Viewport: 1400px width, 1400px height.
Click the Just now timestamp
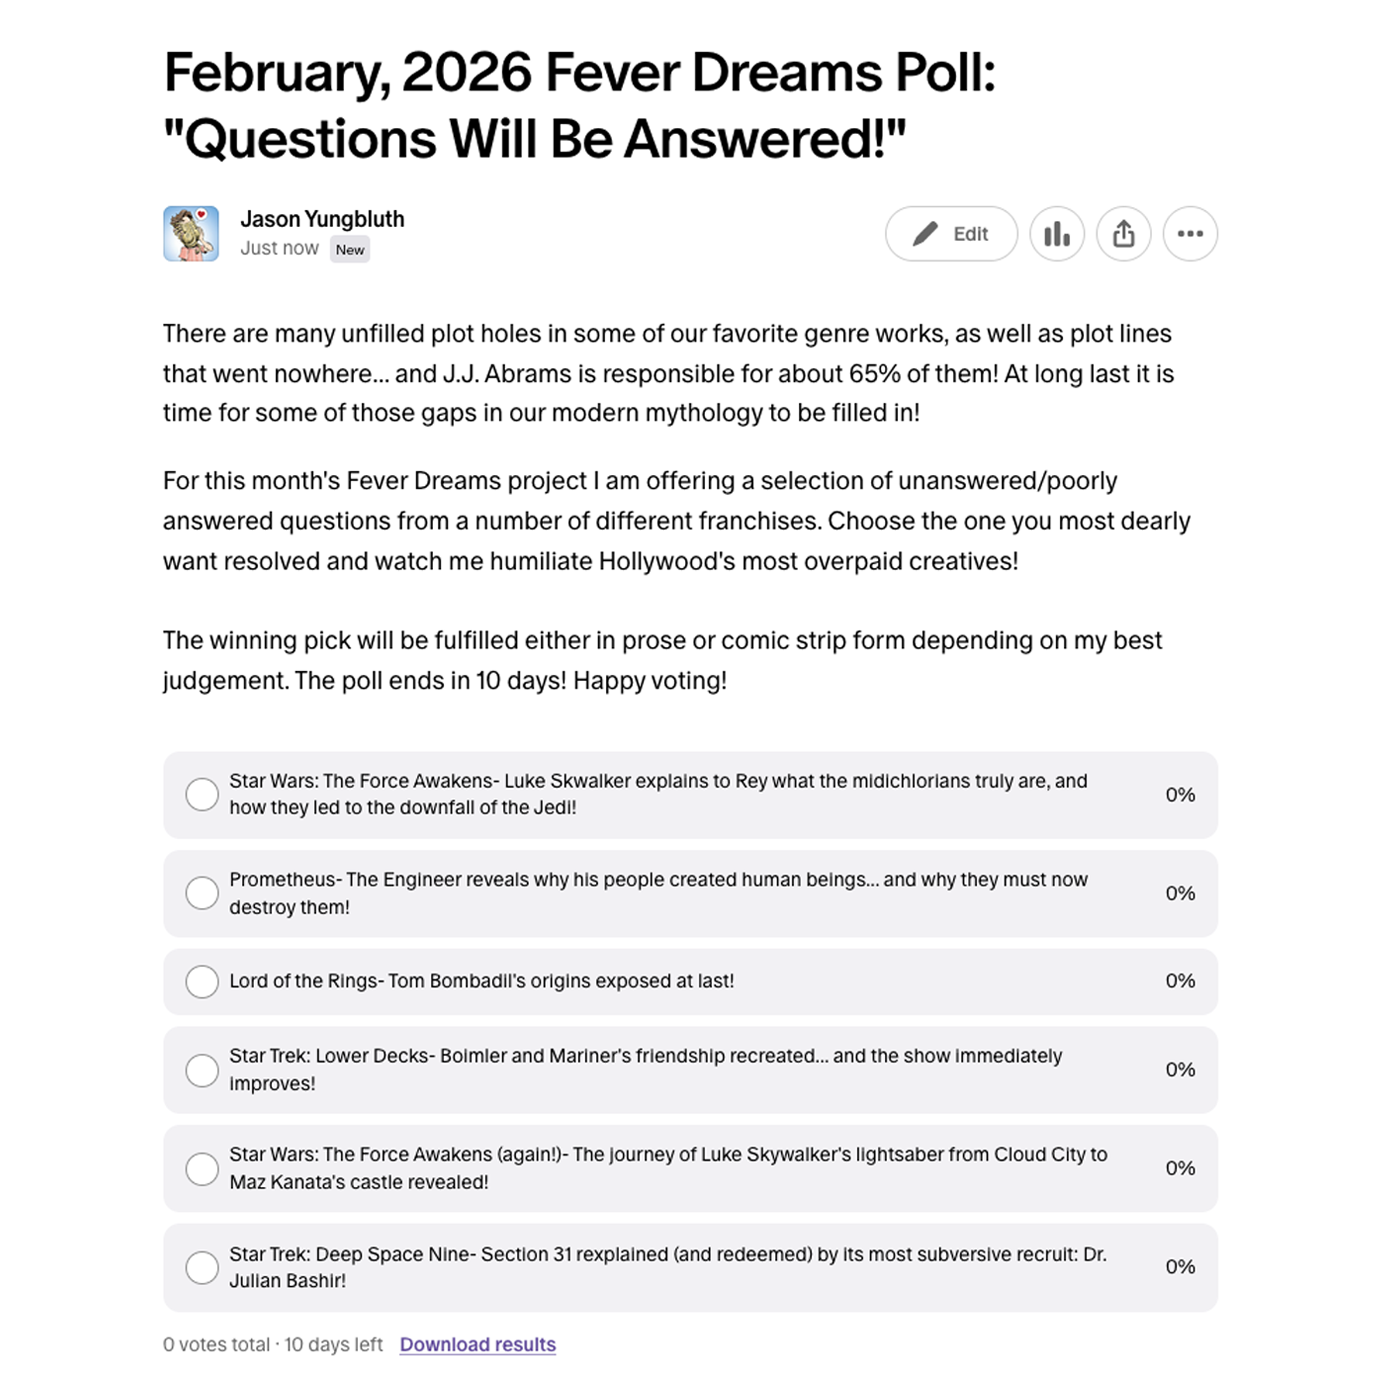click(279, 248)
